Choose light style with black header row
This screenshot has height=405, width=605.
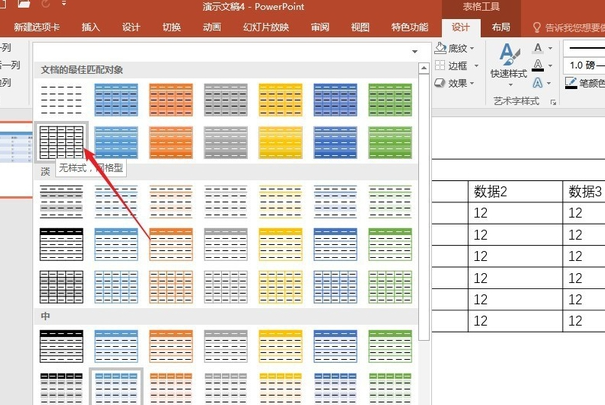coord(61,244)
